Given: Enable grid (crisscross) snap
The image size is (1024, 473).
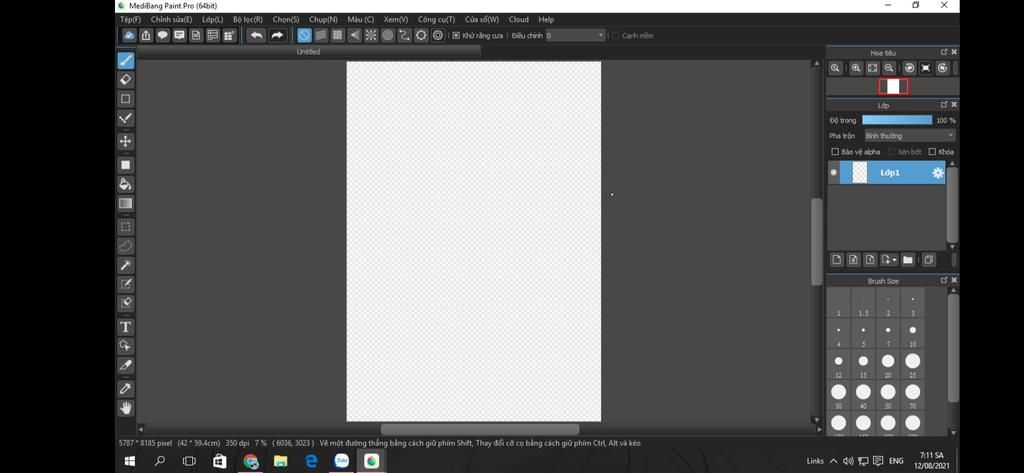Looking at the screenshot, I should pyautogui.click(x=338, y=35).
